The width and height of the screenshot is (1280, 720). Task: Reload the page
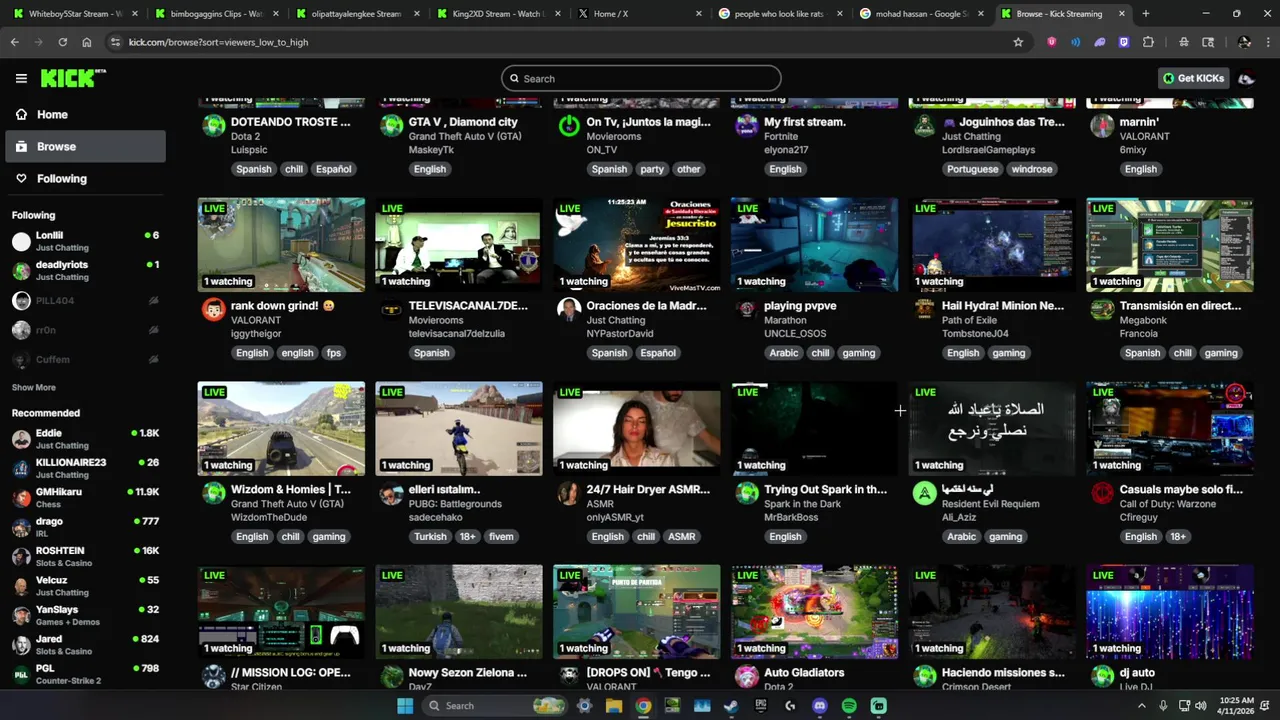pyautogui.click(x=62, y=42)
